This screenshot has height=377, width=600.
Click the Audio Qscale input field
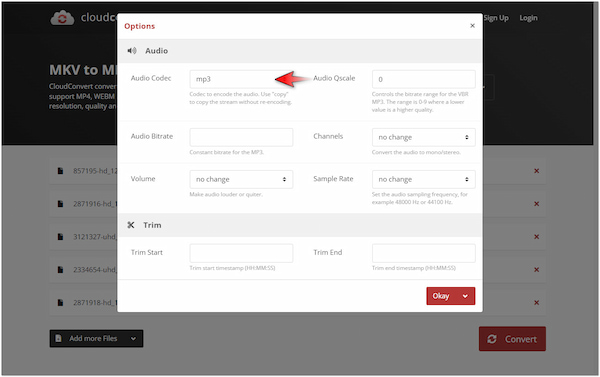(424, 79)
